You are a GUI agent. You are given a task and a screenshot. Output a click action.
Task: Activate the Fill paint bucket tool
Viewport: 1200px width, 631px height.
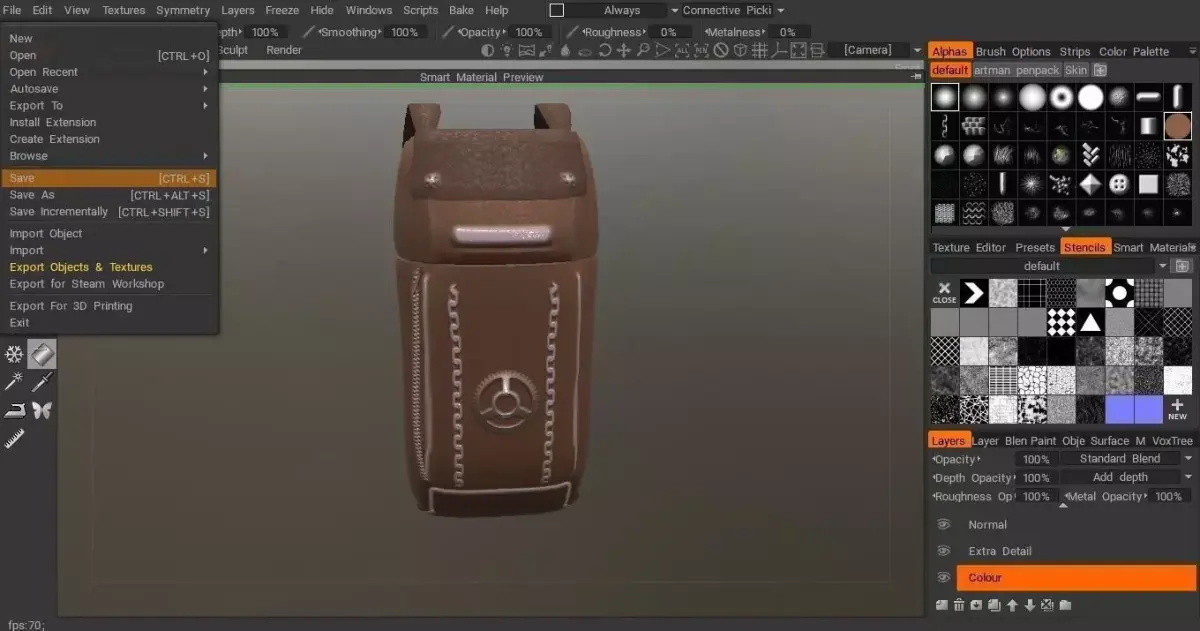pyautogui.click(x=41, y=354)
